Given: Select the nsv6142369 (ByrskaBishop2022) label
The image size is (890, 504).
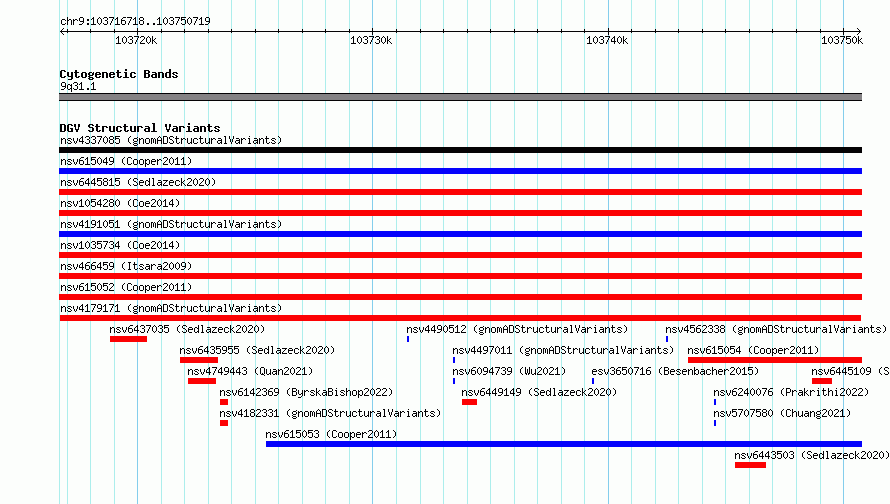Looking at the screenshot, I should click(x=307, y=392).
